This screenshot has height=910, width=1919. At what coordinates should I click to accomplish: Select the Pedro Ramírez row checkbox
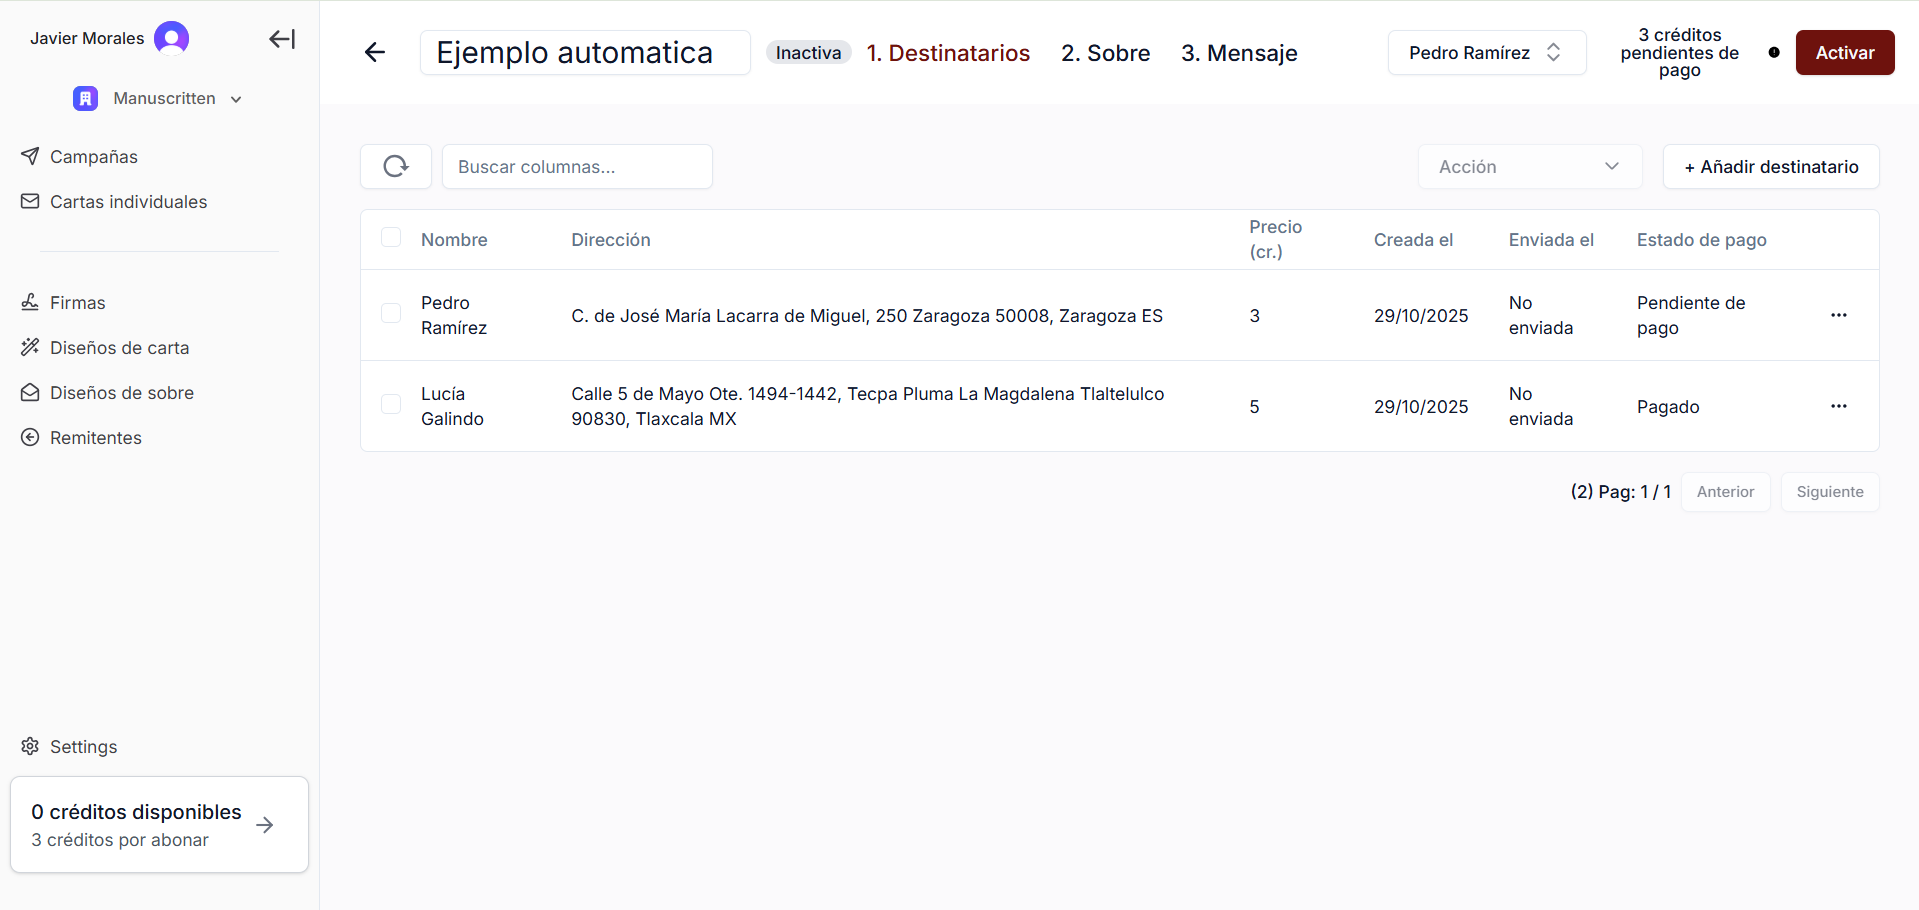[391, 313]
